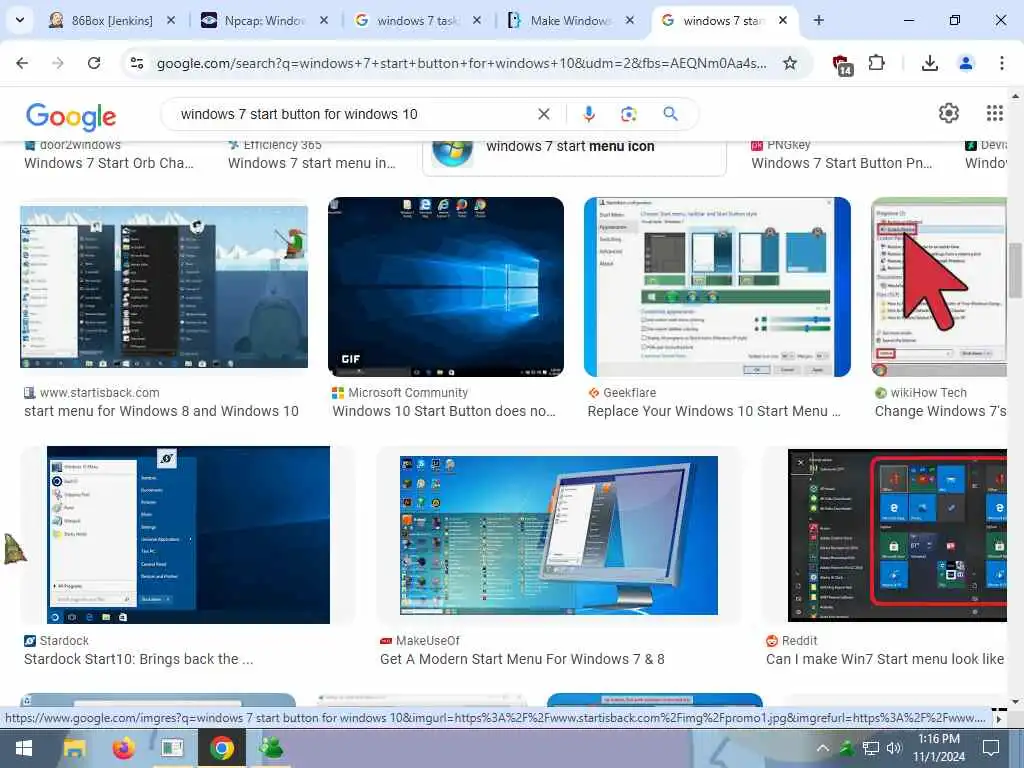Open 'Windows 7 start menu in...' Efficiency 365 link
Screen dimensions: 1024x768
pyautogui.click(x=312, y=163)
